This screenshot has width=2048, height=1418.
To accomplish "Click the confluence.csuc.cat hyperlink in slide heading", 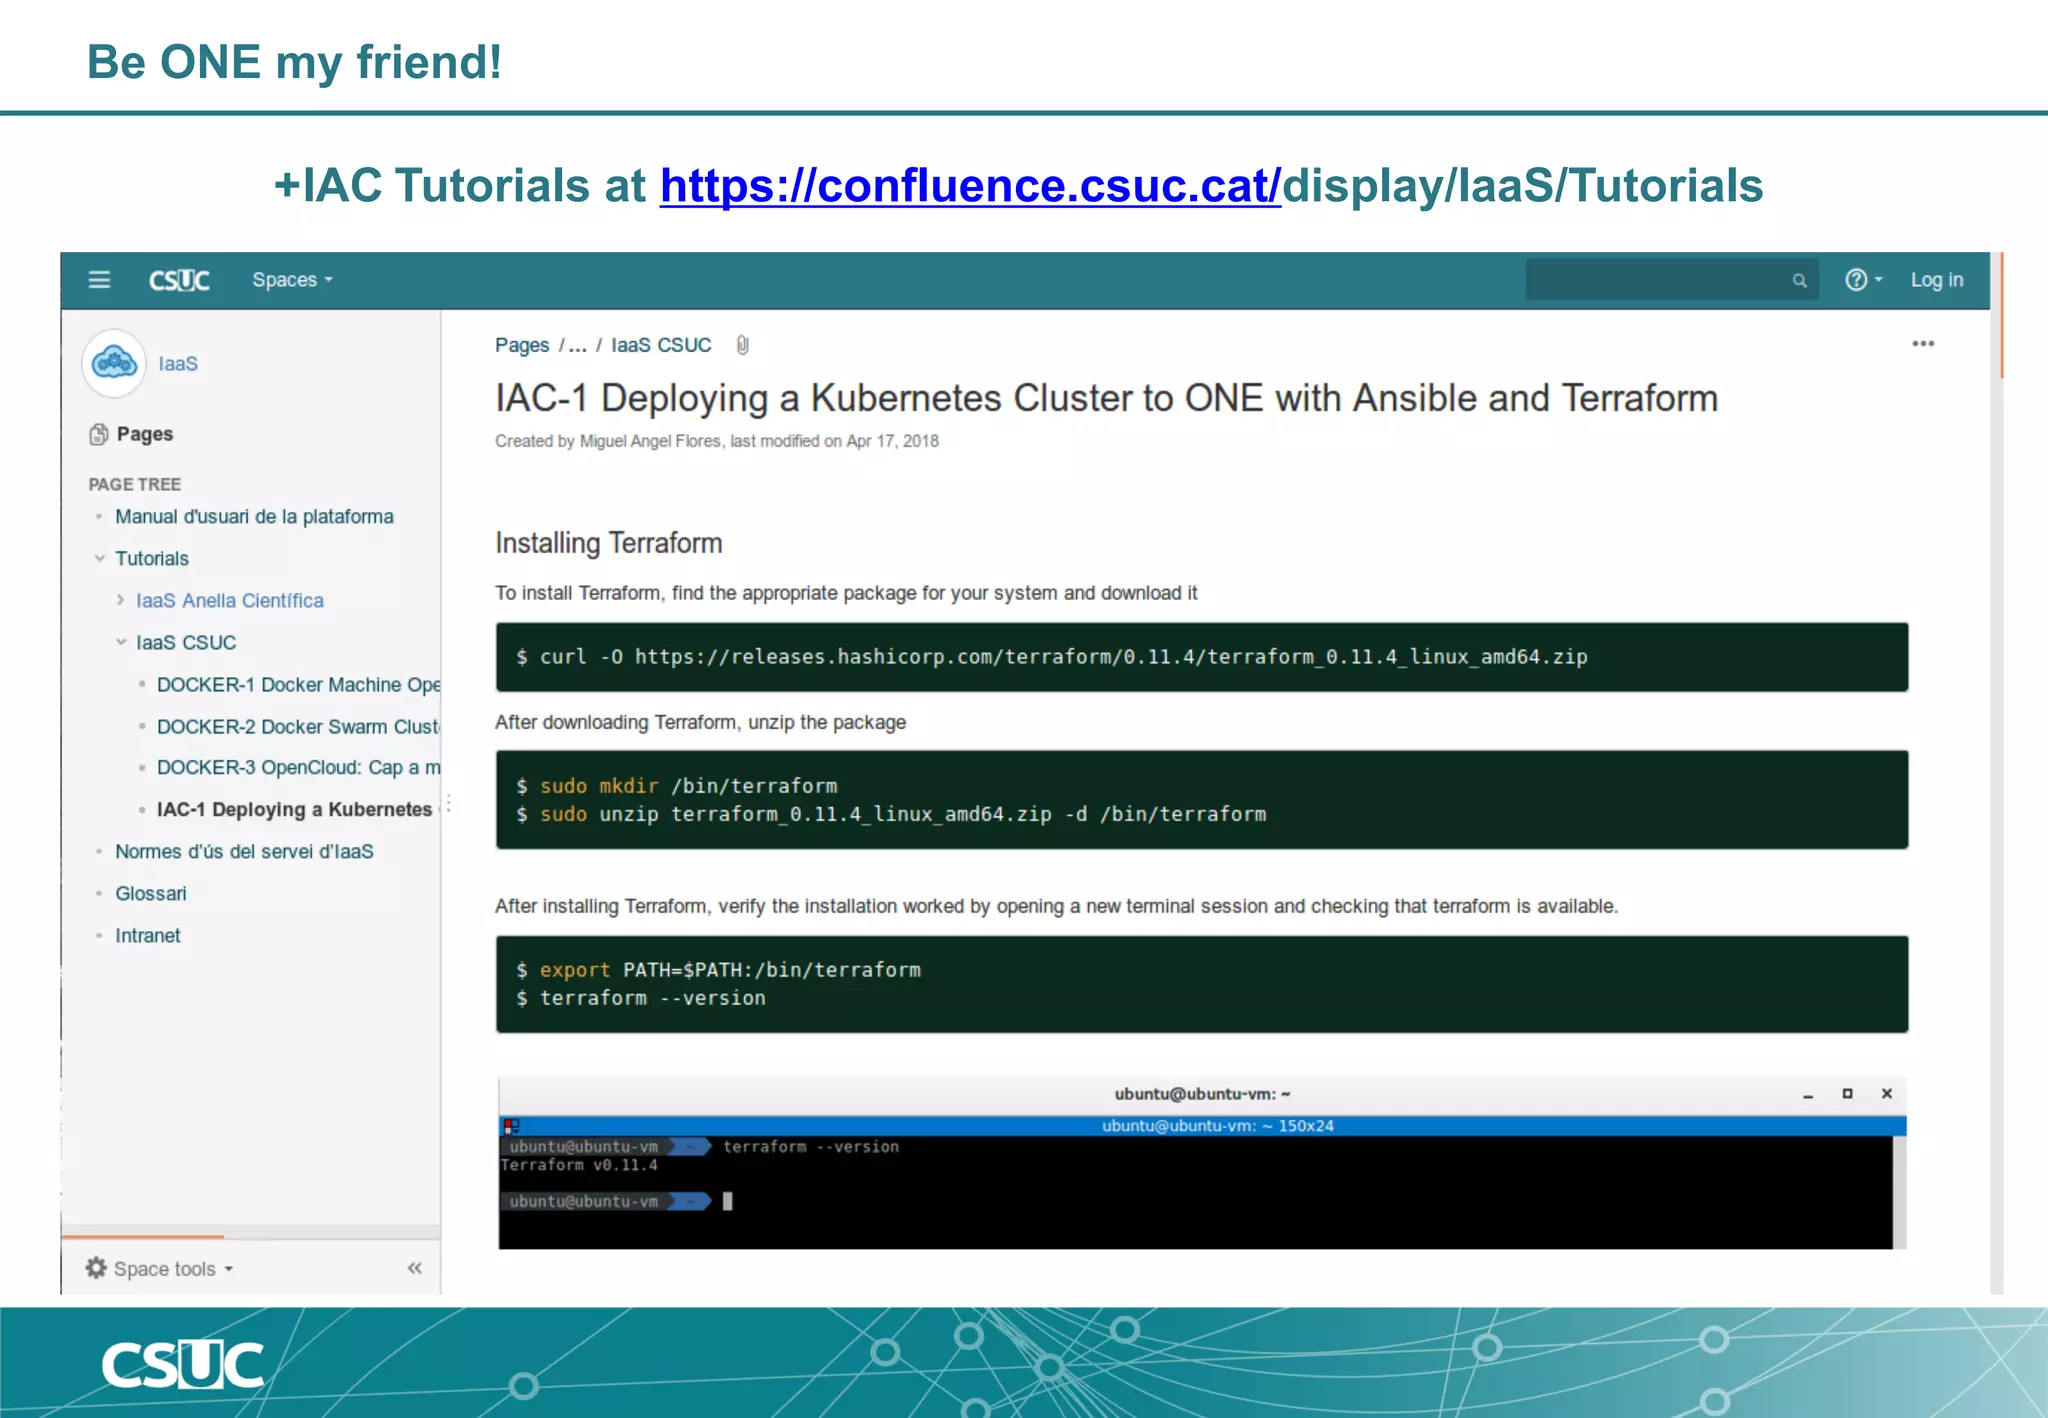I will [x=970, y=186].
